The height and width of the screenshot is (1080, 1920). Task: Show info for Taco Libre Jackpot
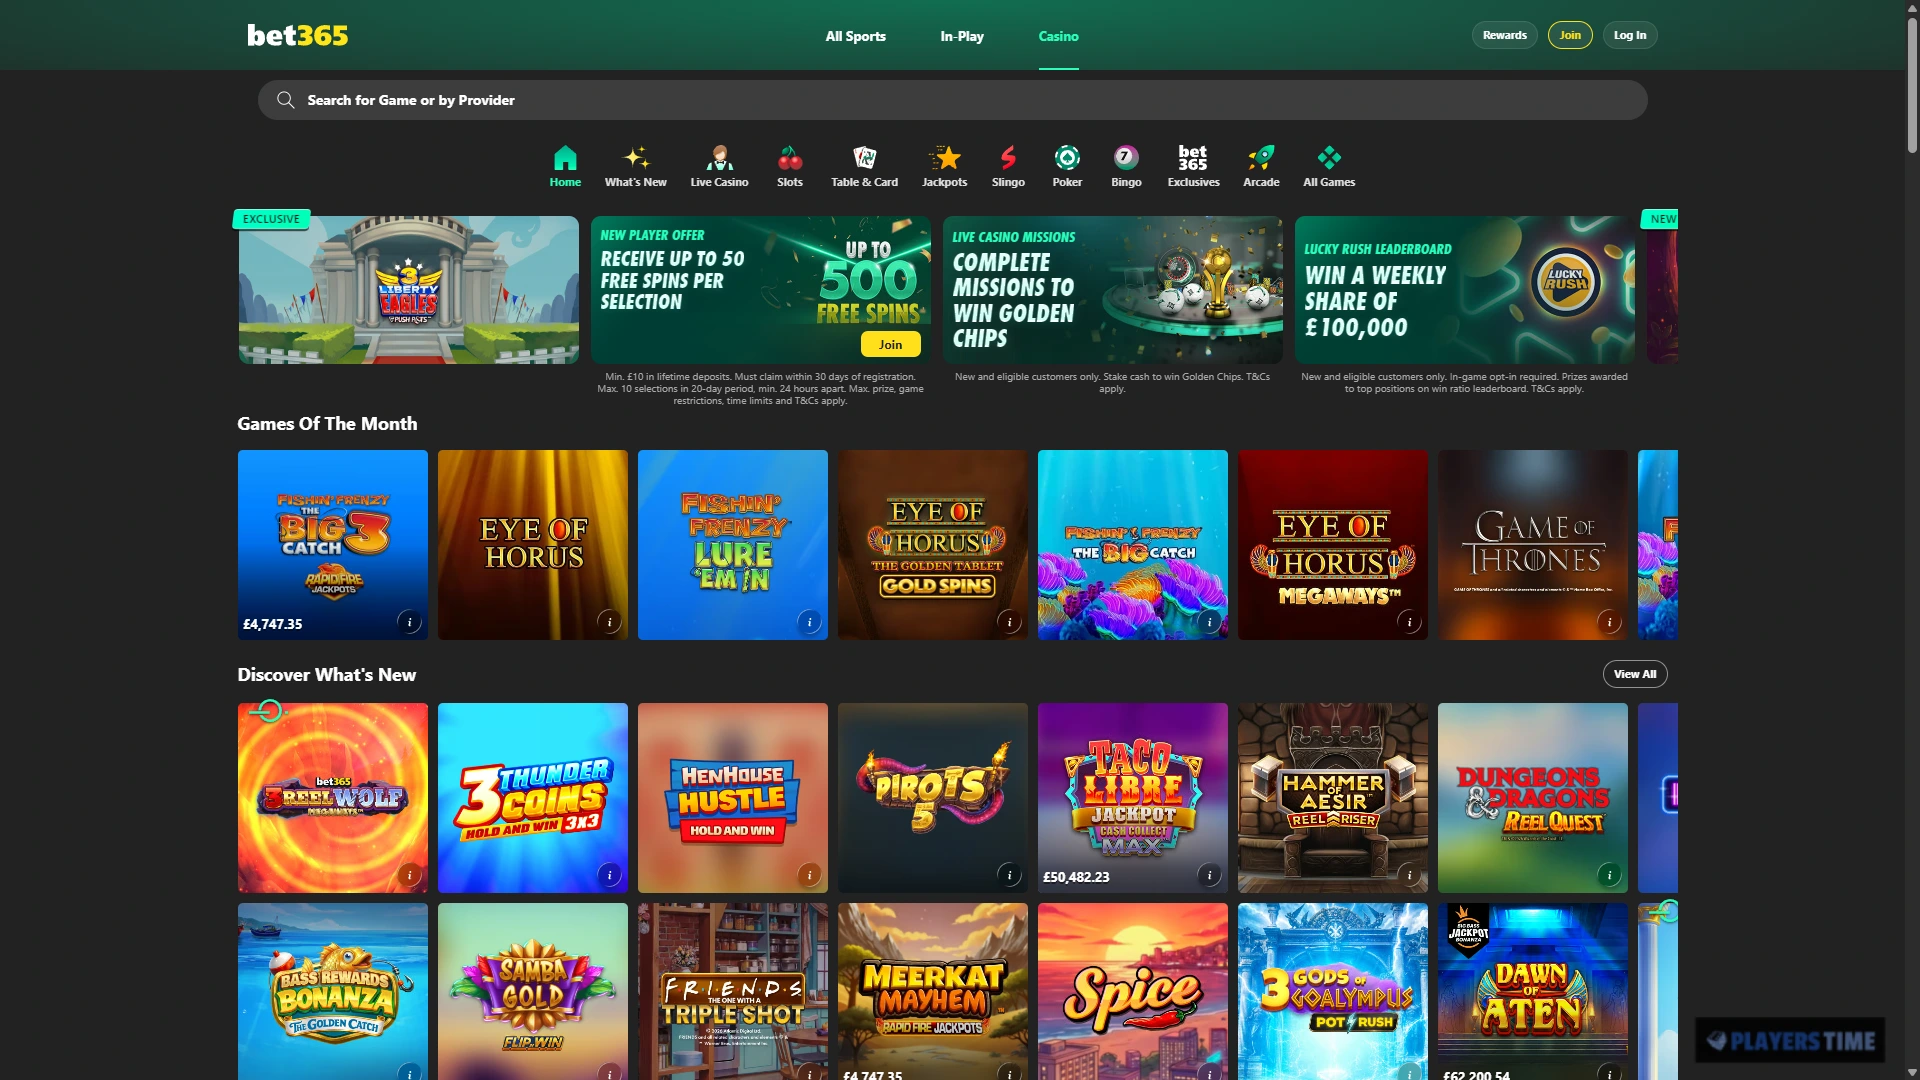1209,875
